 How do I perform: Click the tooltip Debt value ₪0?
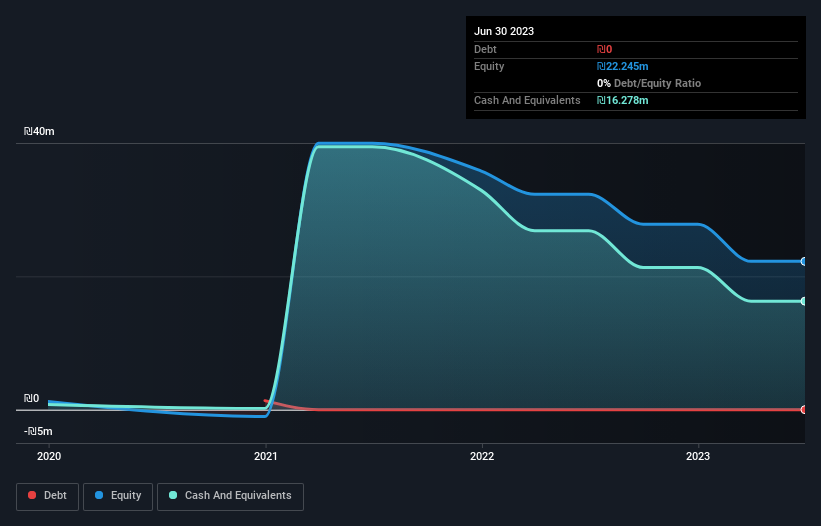604,49
